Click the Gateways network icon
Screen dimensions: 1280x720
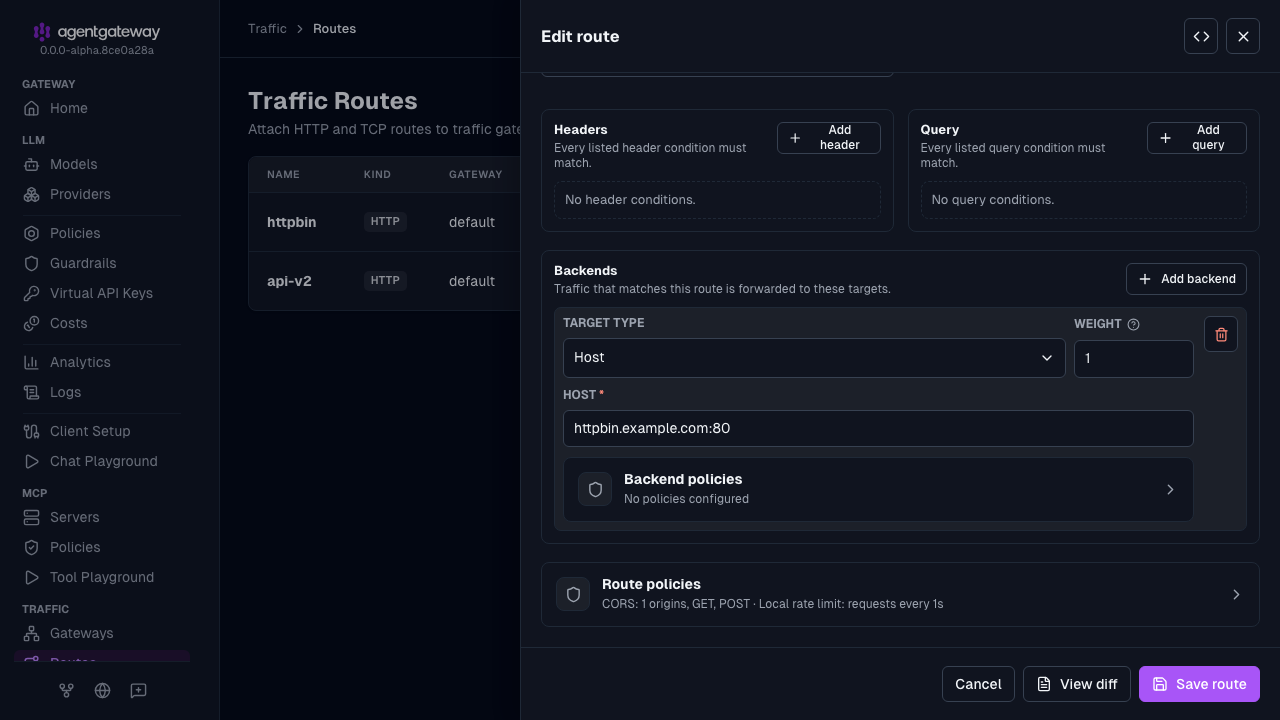31,633
